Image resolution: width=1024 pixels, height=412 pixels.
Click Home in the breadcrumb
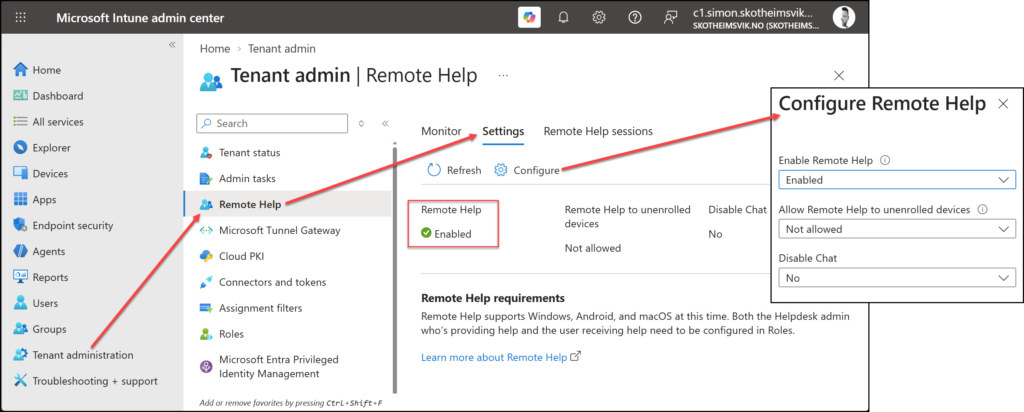pos(215,48)
